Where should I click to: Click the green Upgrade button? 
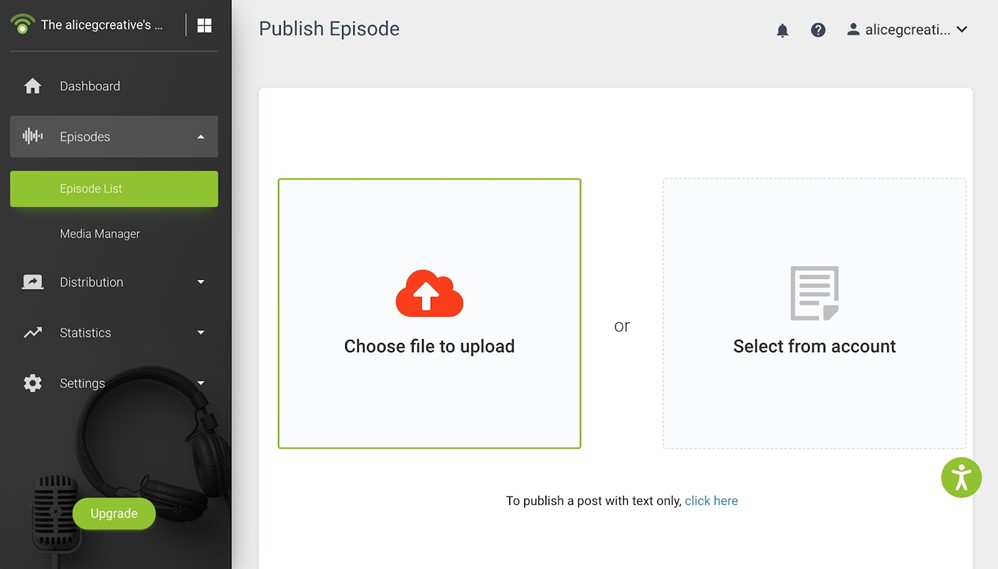point(114,514)
